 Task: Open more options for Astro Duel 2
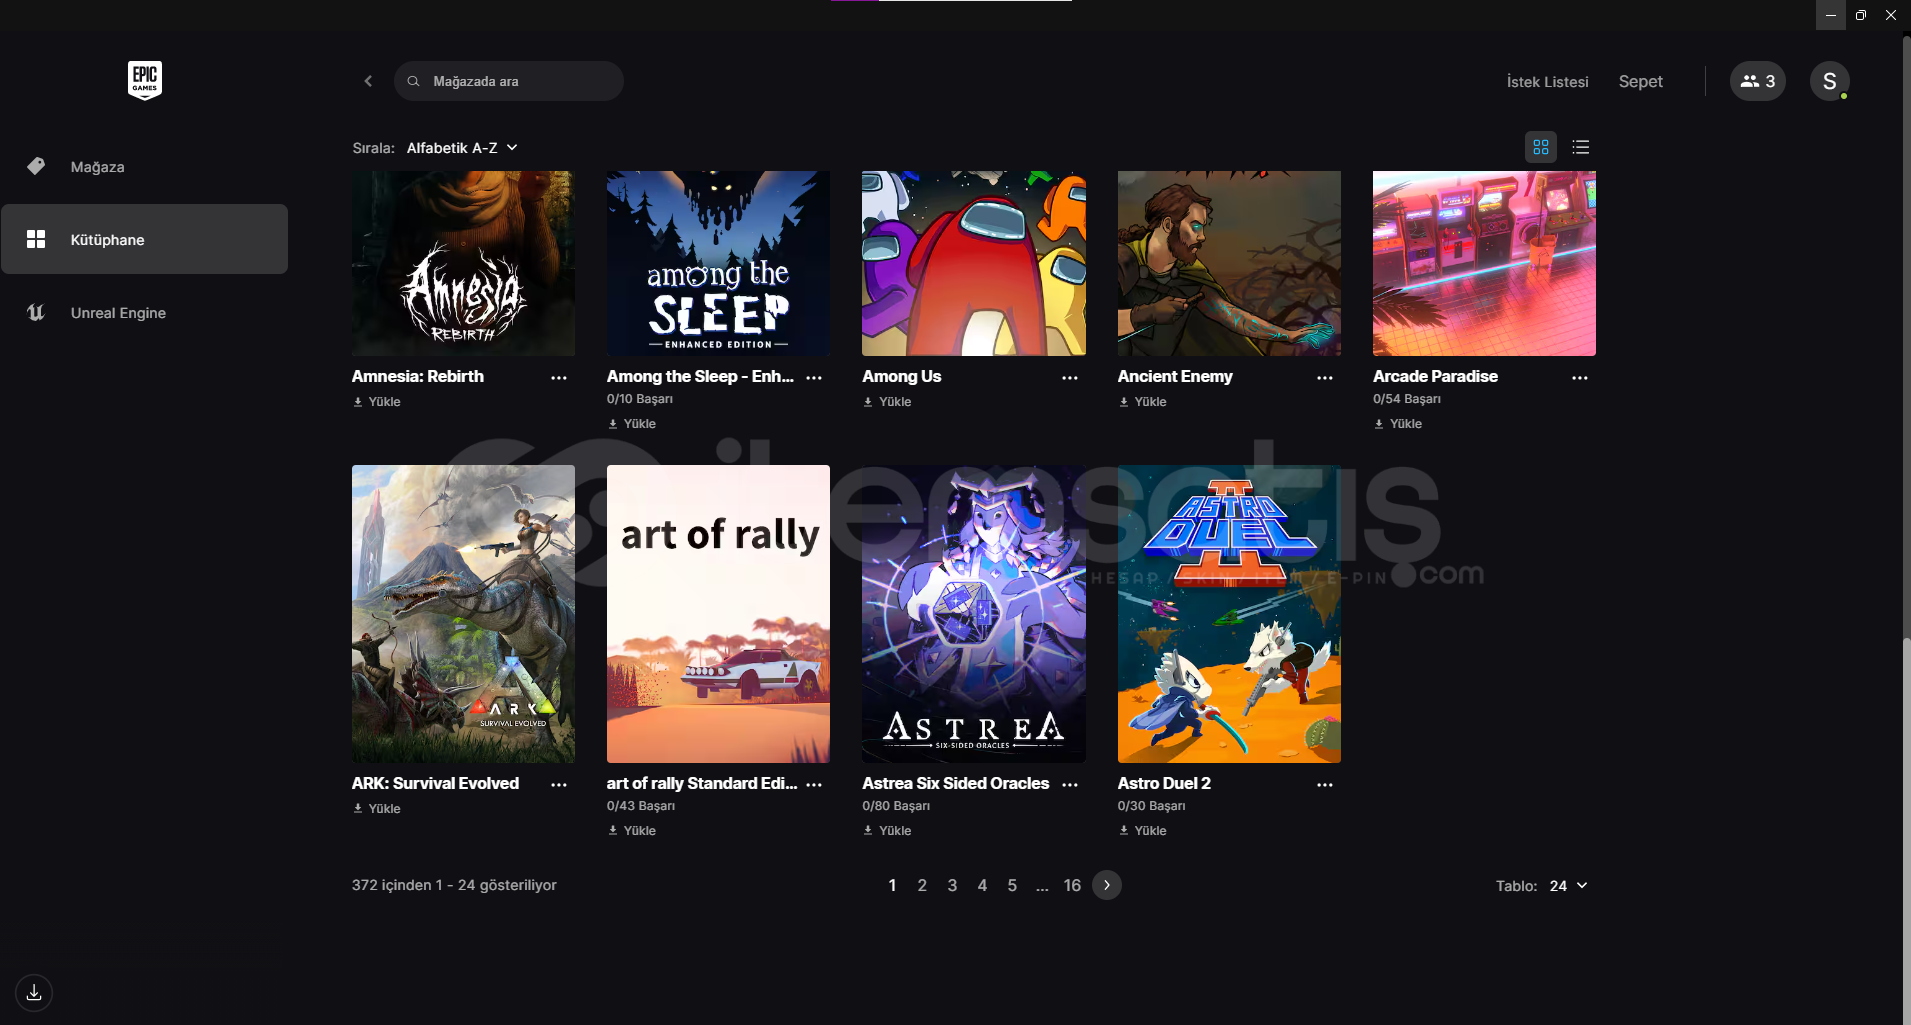click(1325, 785)
